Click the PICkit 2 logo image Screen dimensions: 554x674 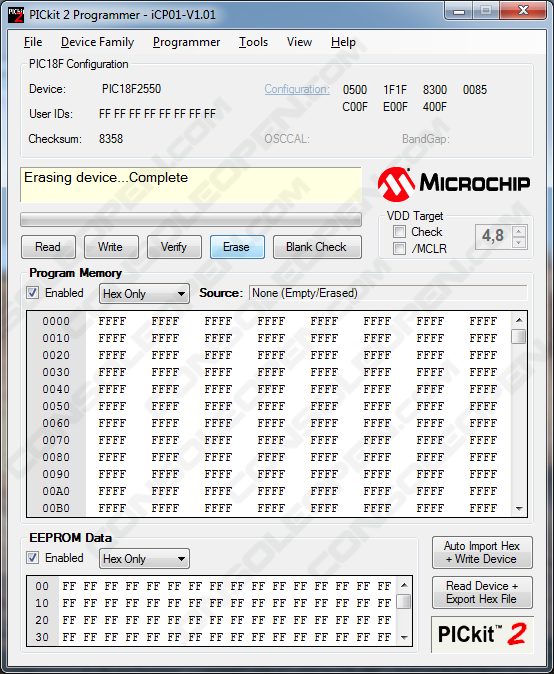pos(482,634)
